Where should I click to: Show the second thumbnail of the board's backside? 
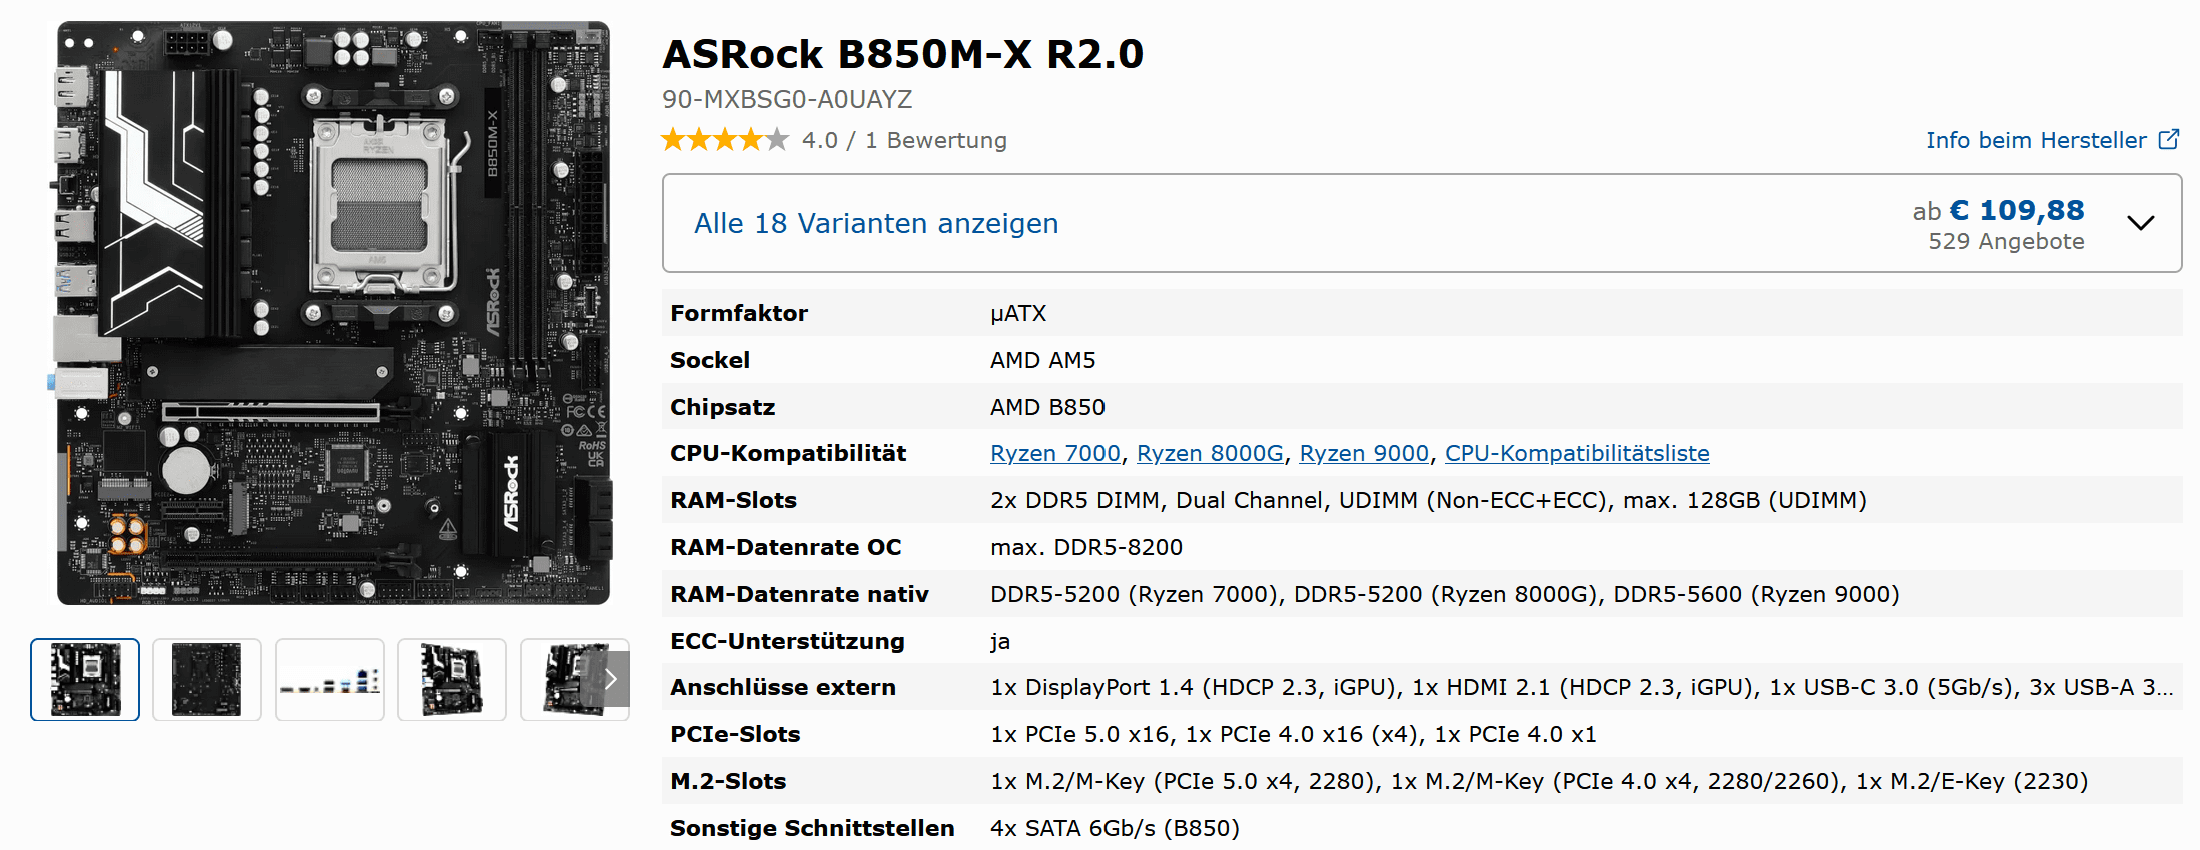coord(207,680)
